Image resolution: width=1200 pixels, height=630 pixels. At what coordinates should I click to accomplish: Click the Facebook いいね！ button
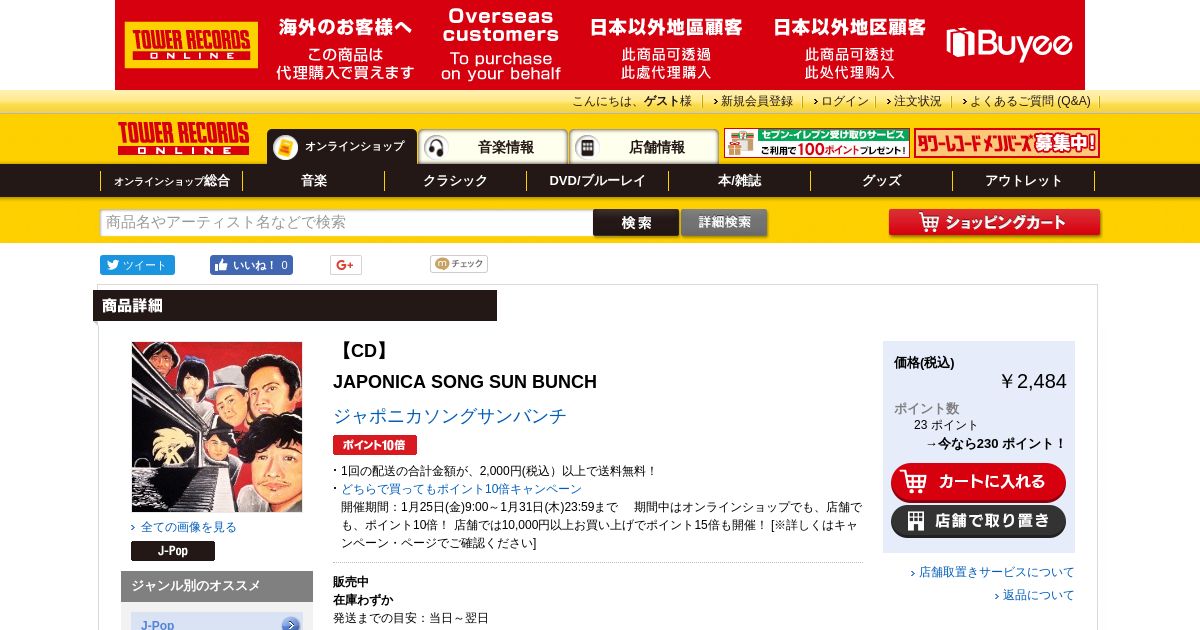(251, 265)
